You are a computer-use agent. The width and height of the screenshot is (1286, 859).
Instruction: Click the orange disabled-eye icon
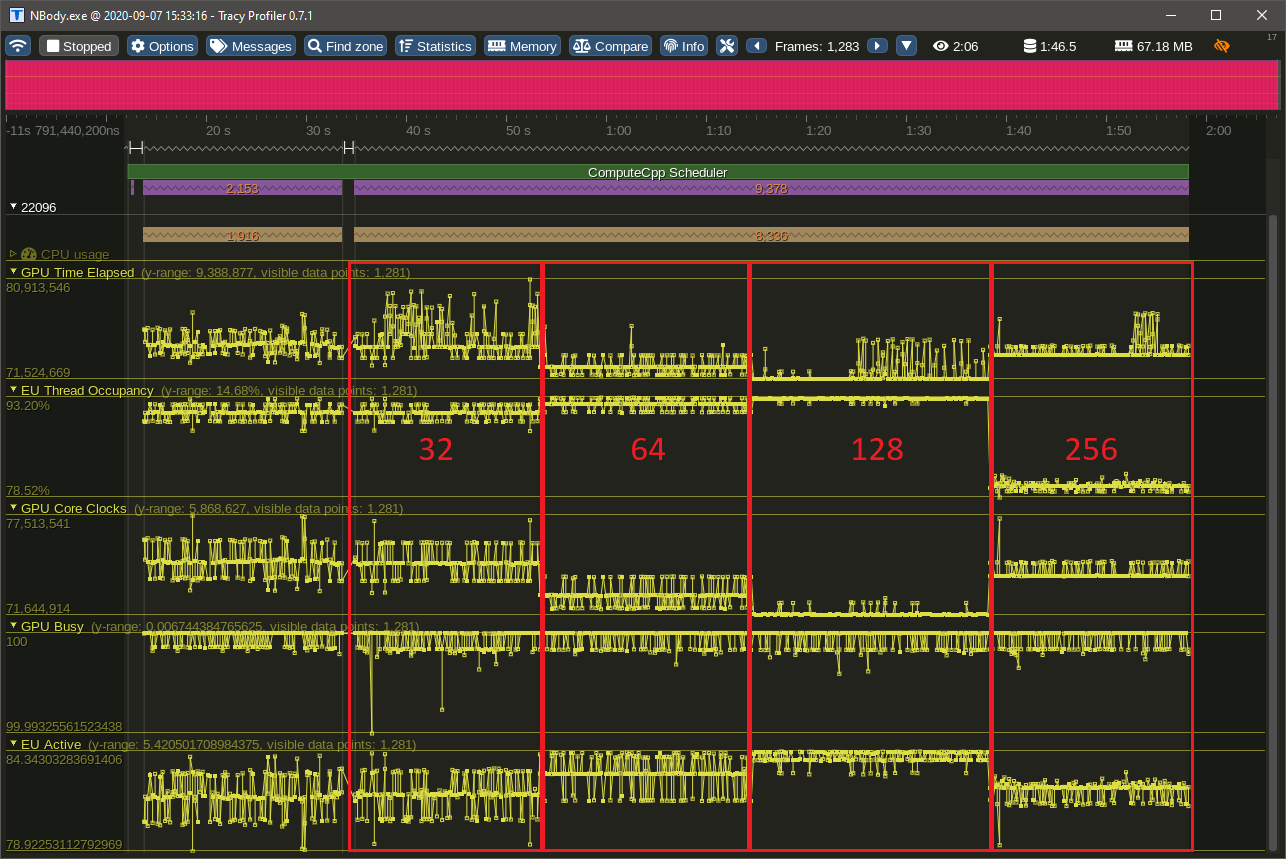(x=1221, y=46)
